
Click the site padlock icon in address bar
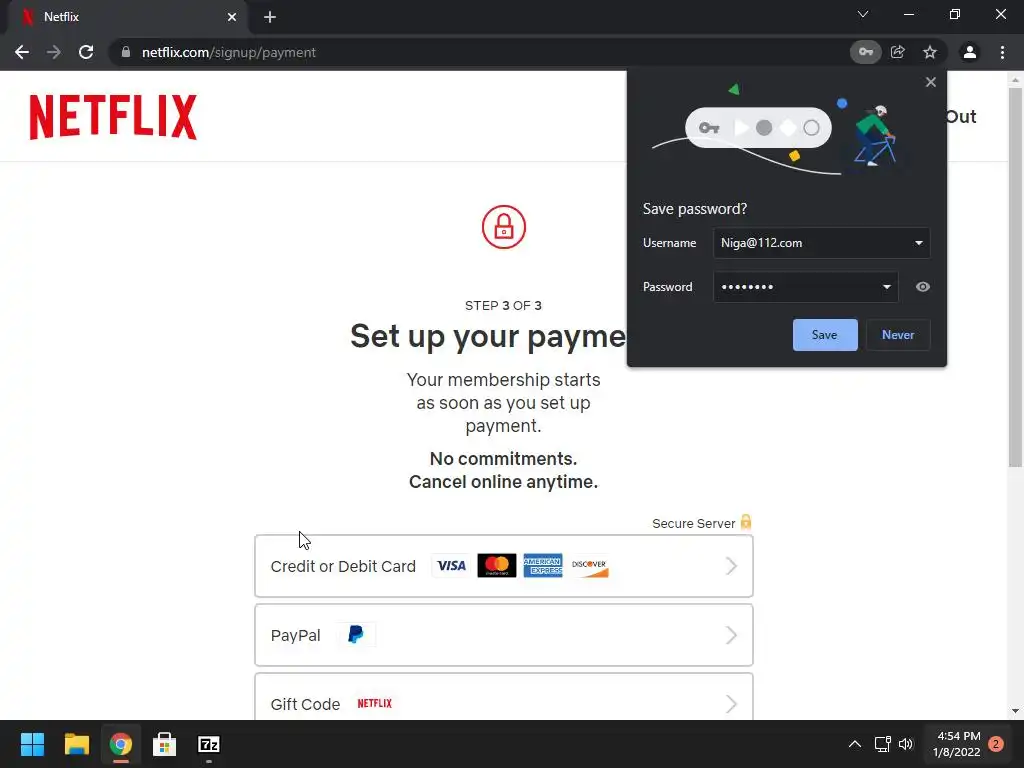(126, 52)
